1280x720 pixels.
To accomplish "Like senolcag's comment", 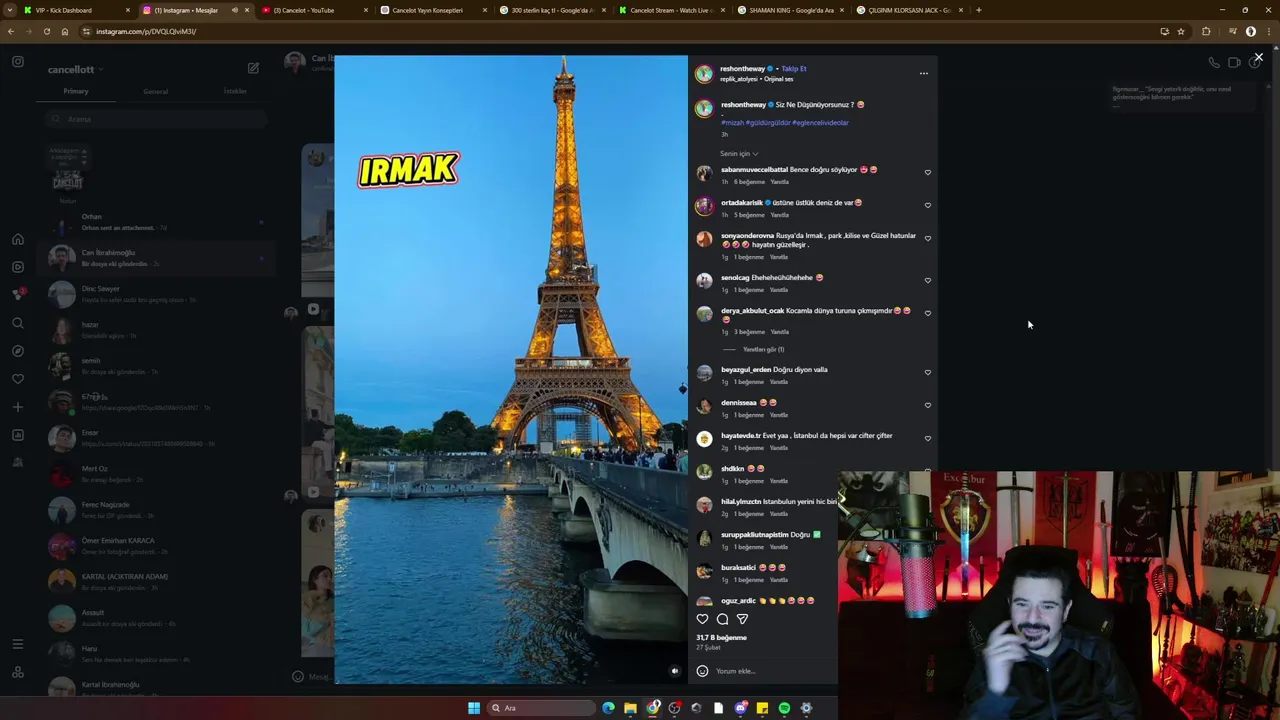I will pyautogui.click(x=927, y=280).
